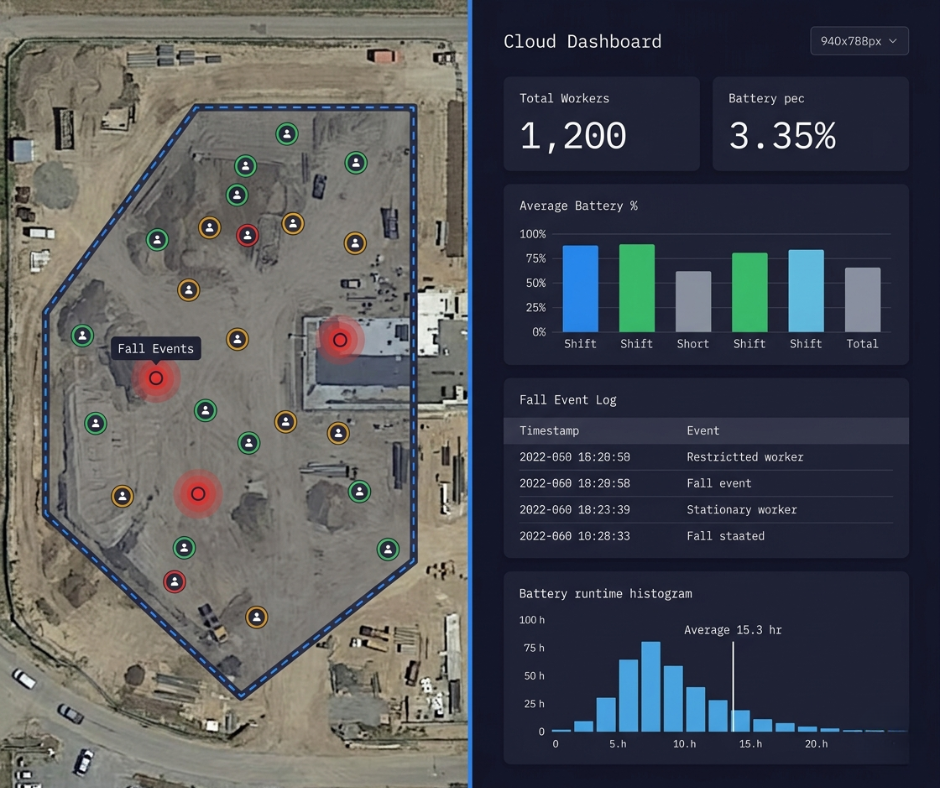Click the pulsing fall event marker on the building
The image size is (940, 788).
click(340, 340)
